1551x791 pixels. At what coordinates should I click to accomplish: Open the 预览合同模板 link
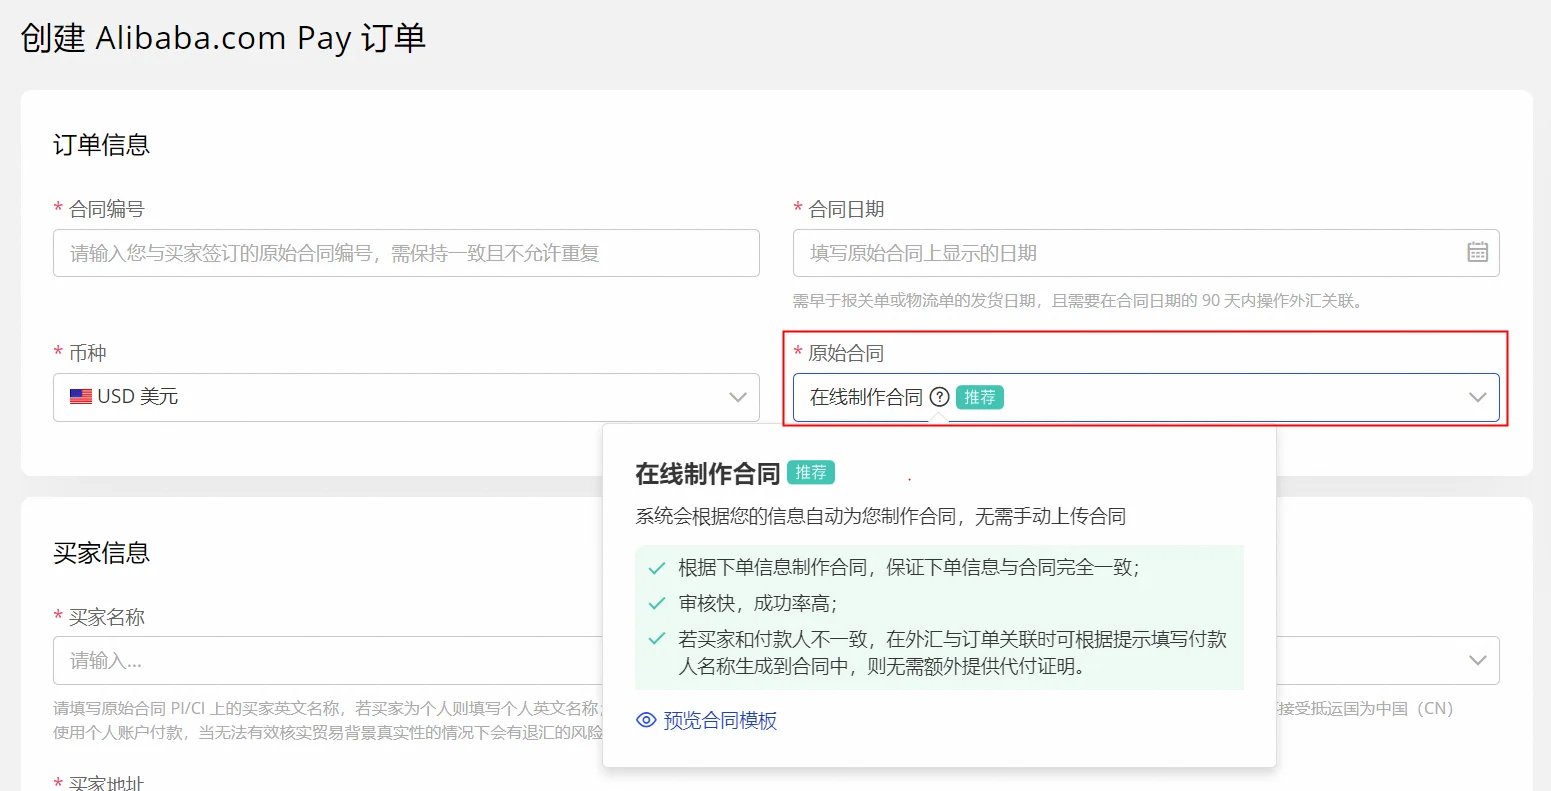pos(718,720)
